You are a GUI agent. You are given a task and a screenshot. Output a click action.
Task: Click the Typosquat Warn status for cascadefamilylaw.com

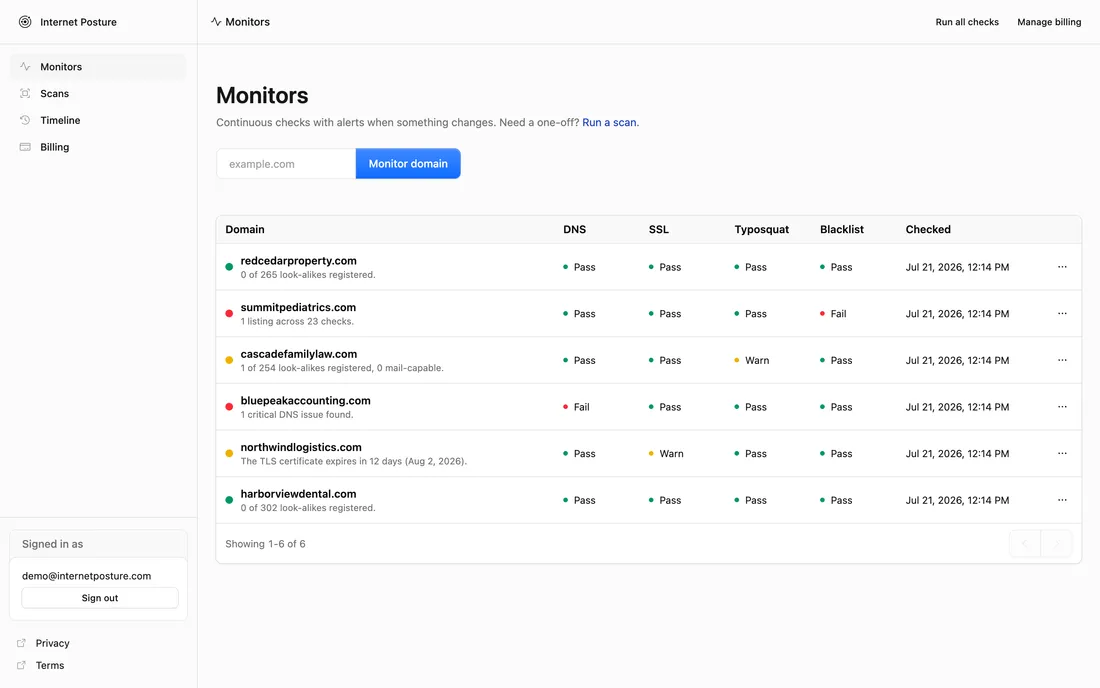tap(751, 360)
